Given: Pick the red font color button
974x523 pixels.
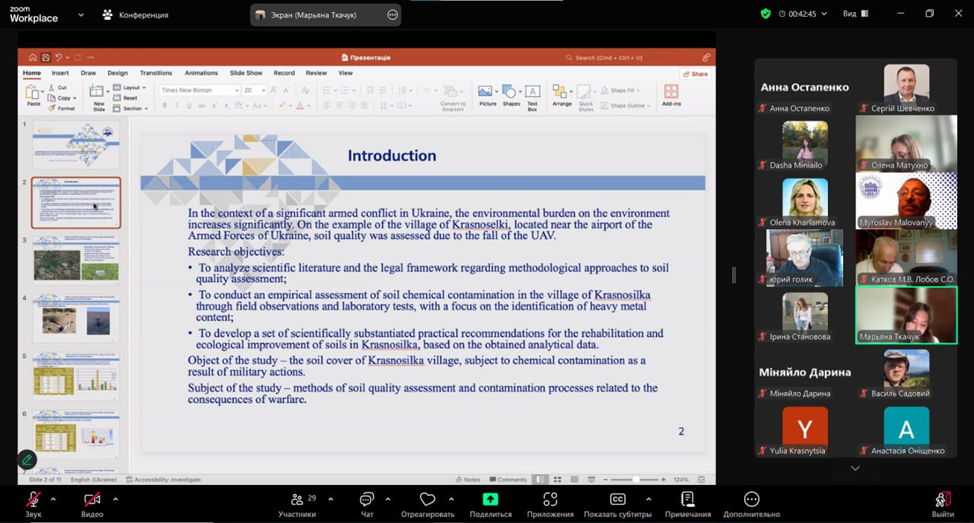Looking at the screenshot, I should coord(300,106).
